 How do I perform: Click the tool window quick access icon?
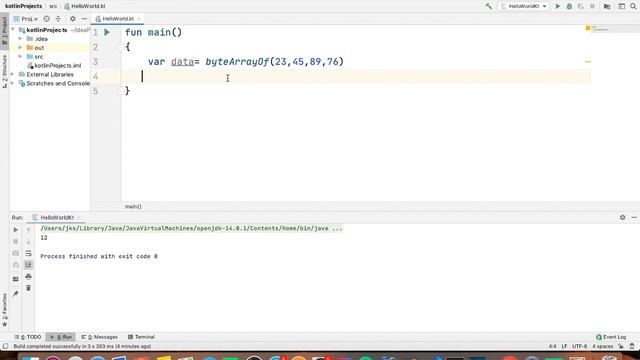[x=5, y=347]
